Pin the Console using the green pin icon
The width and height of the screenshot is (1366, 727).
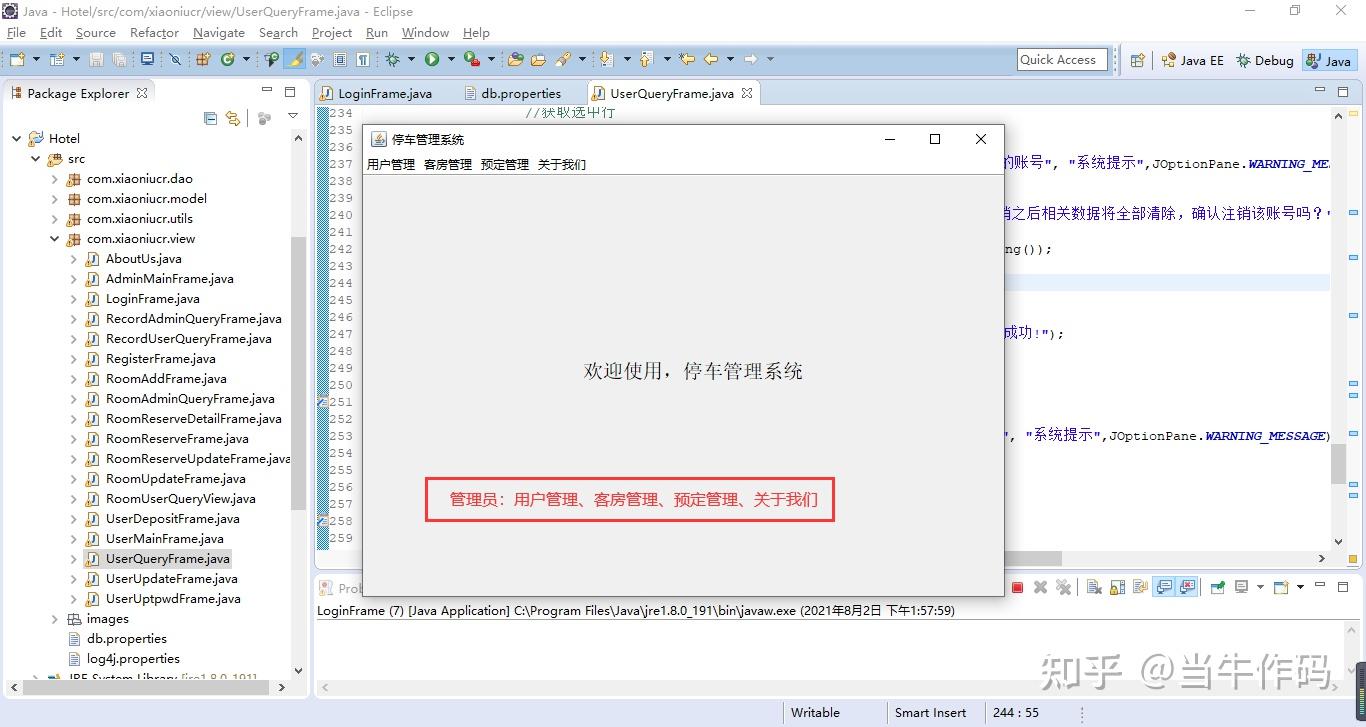1218,587
